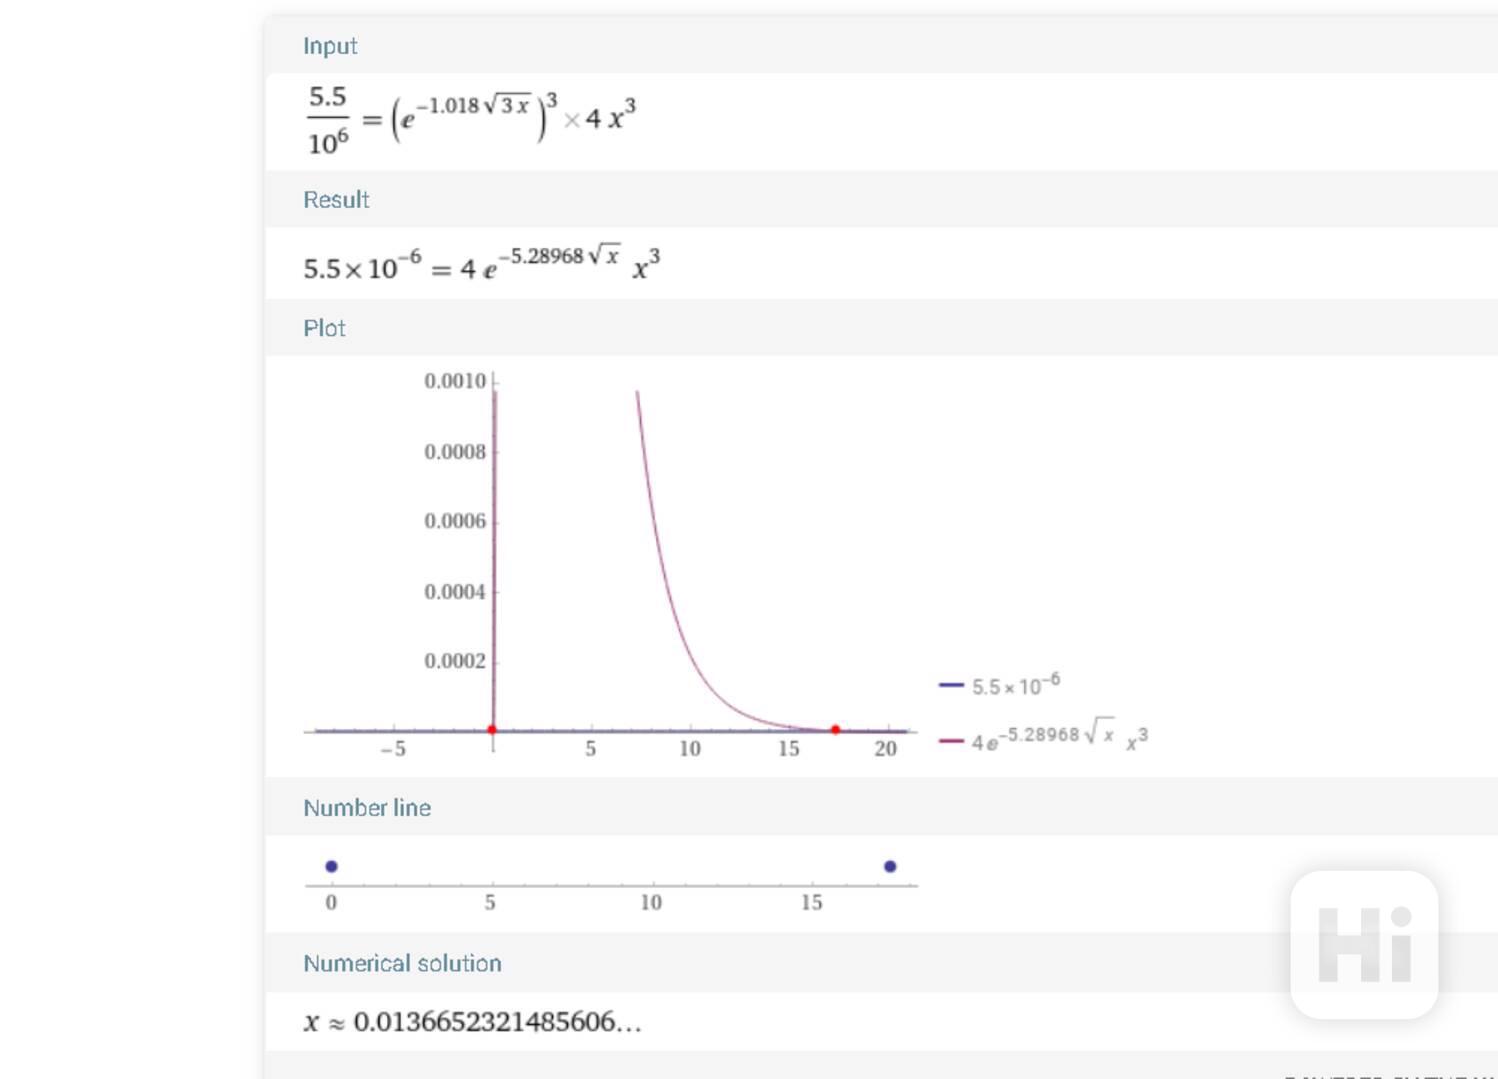The width and height of the screenshot is (1498, 1079).
Task: Click the 10 tick on number line
Action: [x=651, y=902]
